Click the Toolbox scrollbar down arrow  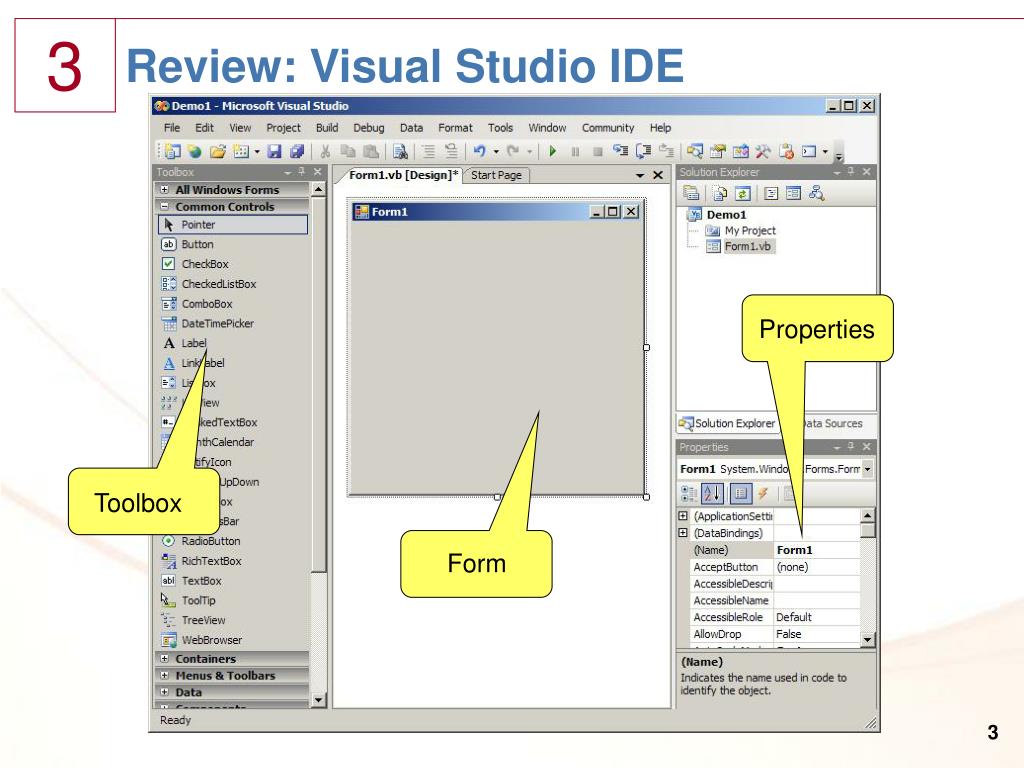coord(318,699)
